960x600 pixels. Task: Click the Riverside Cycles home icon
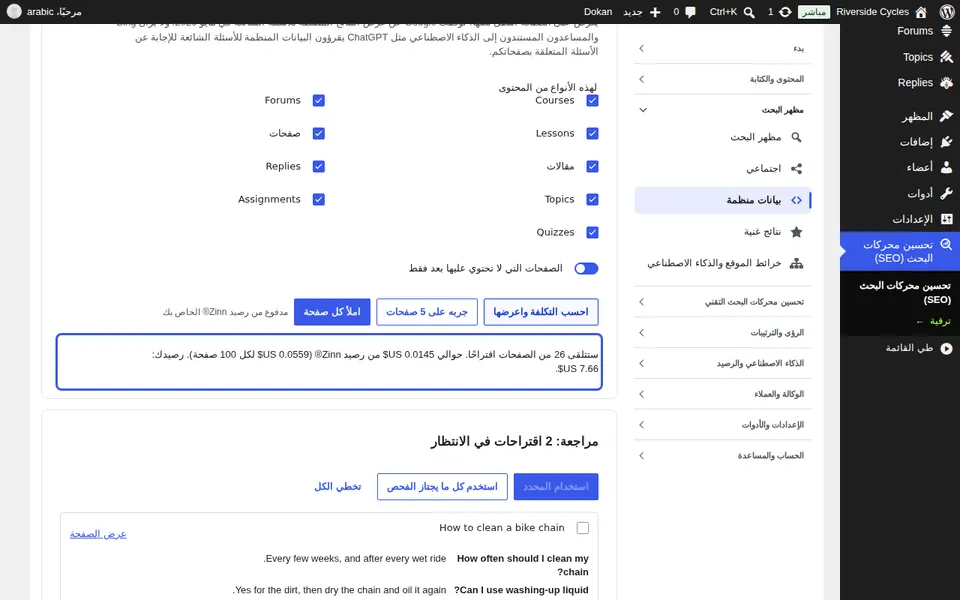921,12
